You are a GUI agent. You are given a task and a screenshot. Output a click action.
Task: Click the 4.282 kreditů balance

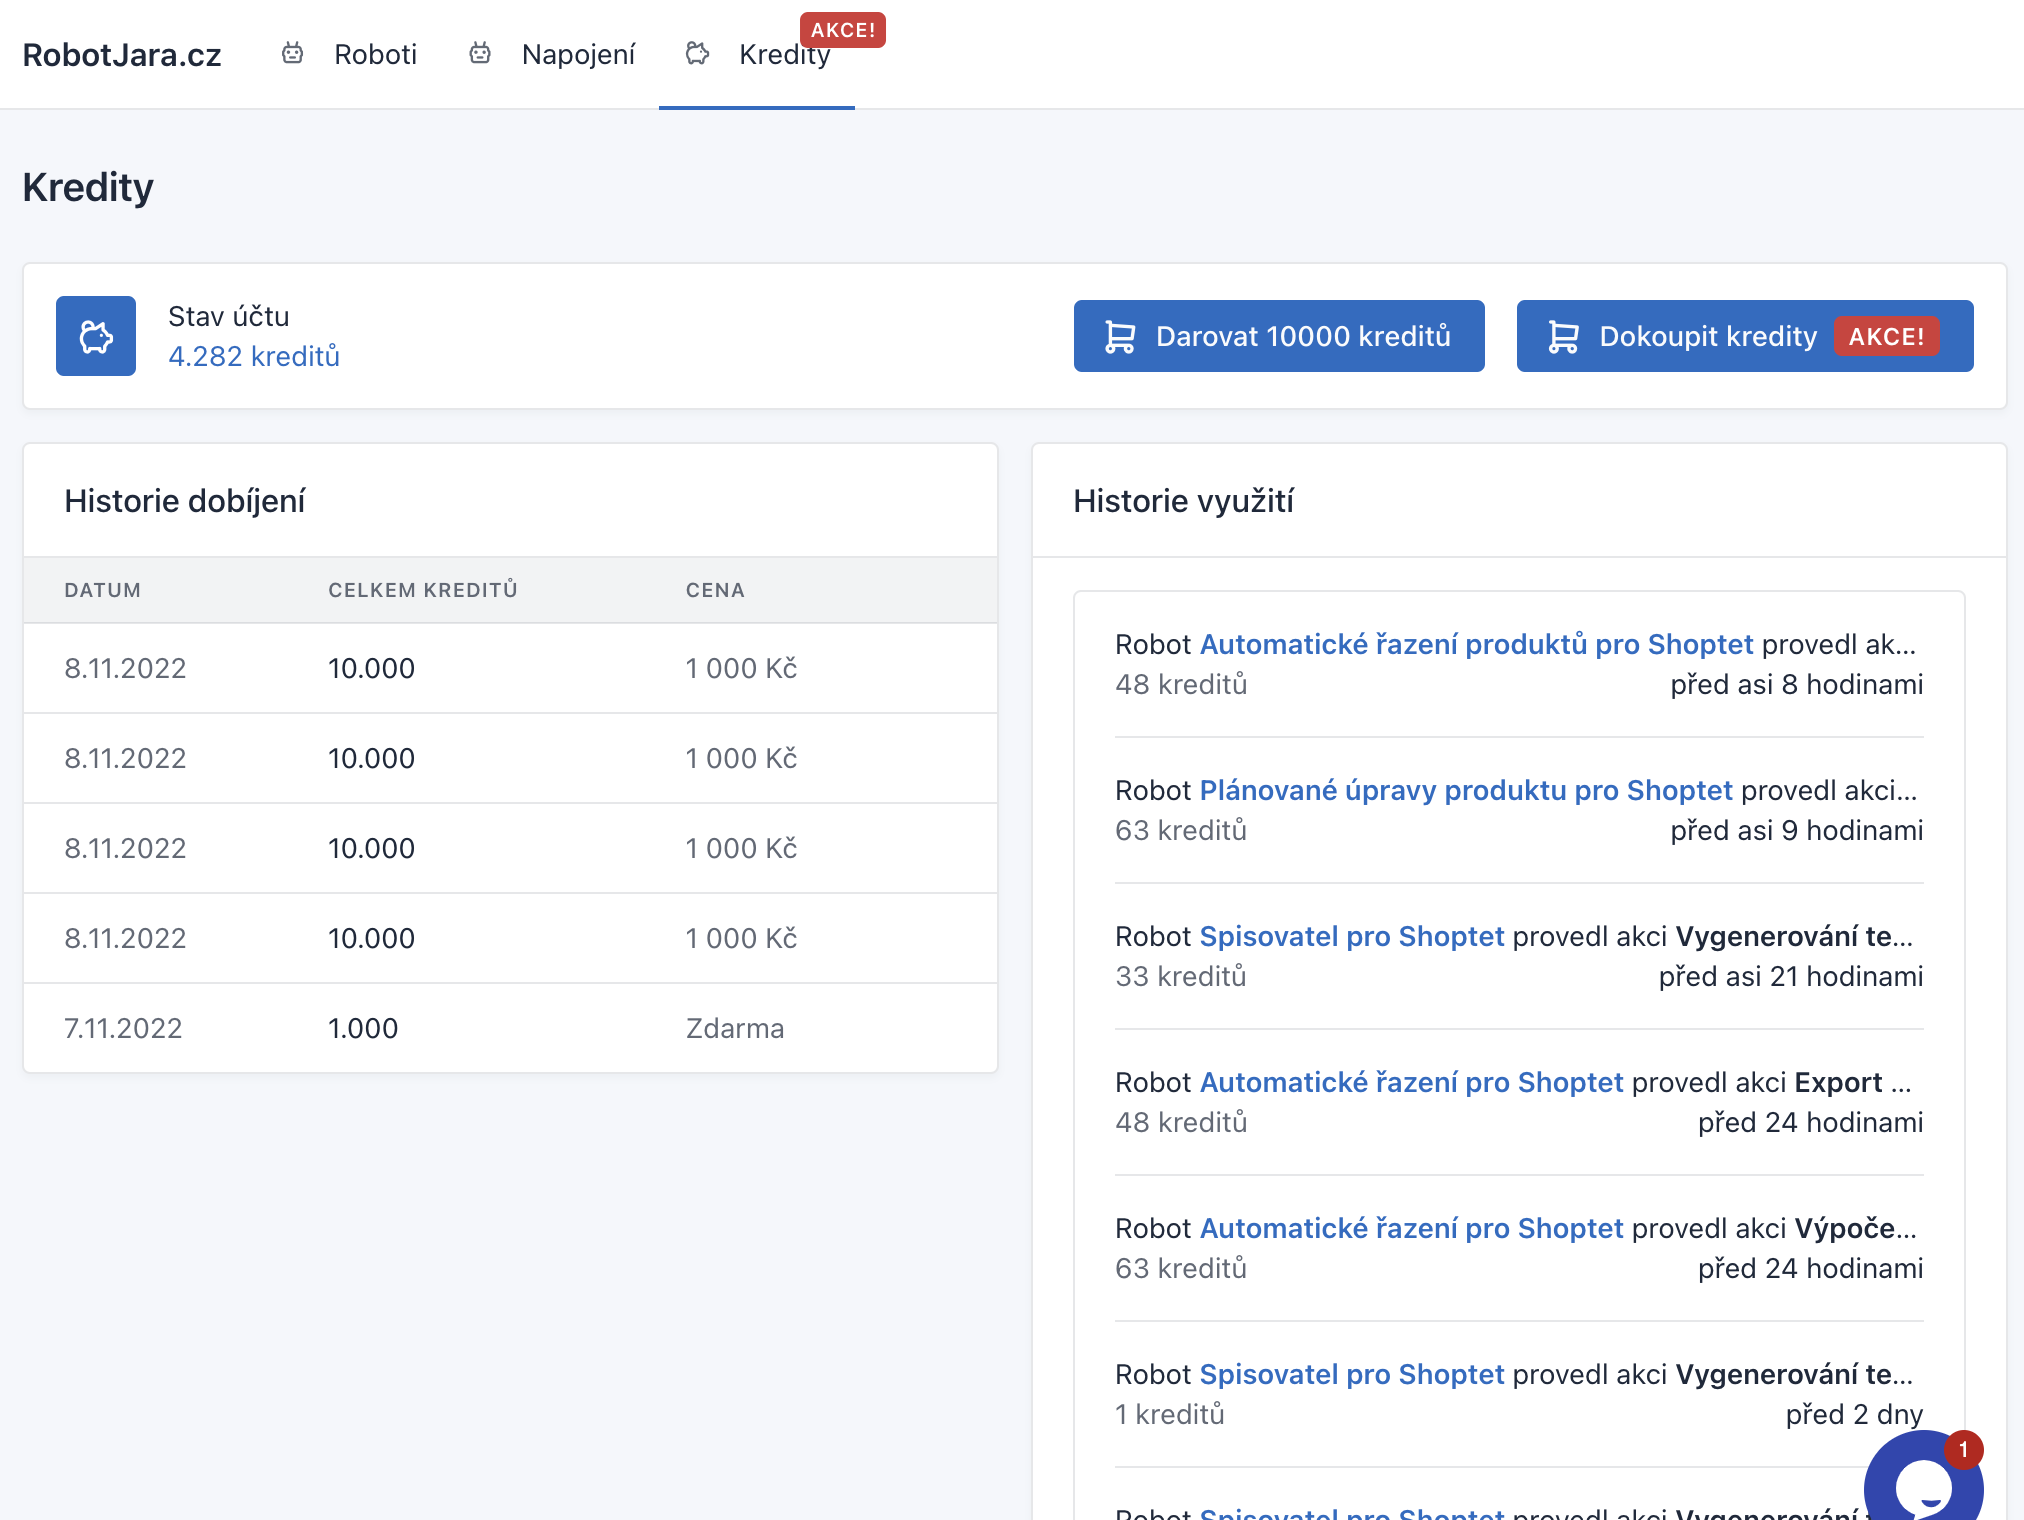254,356
